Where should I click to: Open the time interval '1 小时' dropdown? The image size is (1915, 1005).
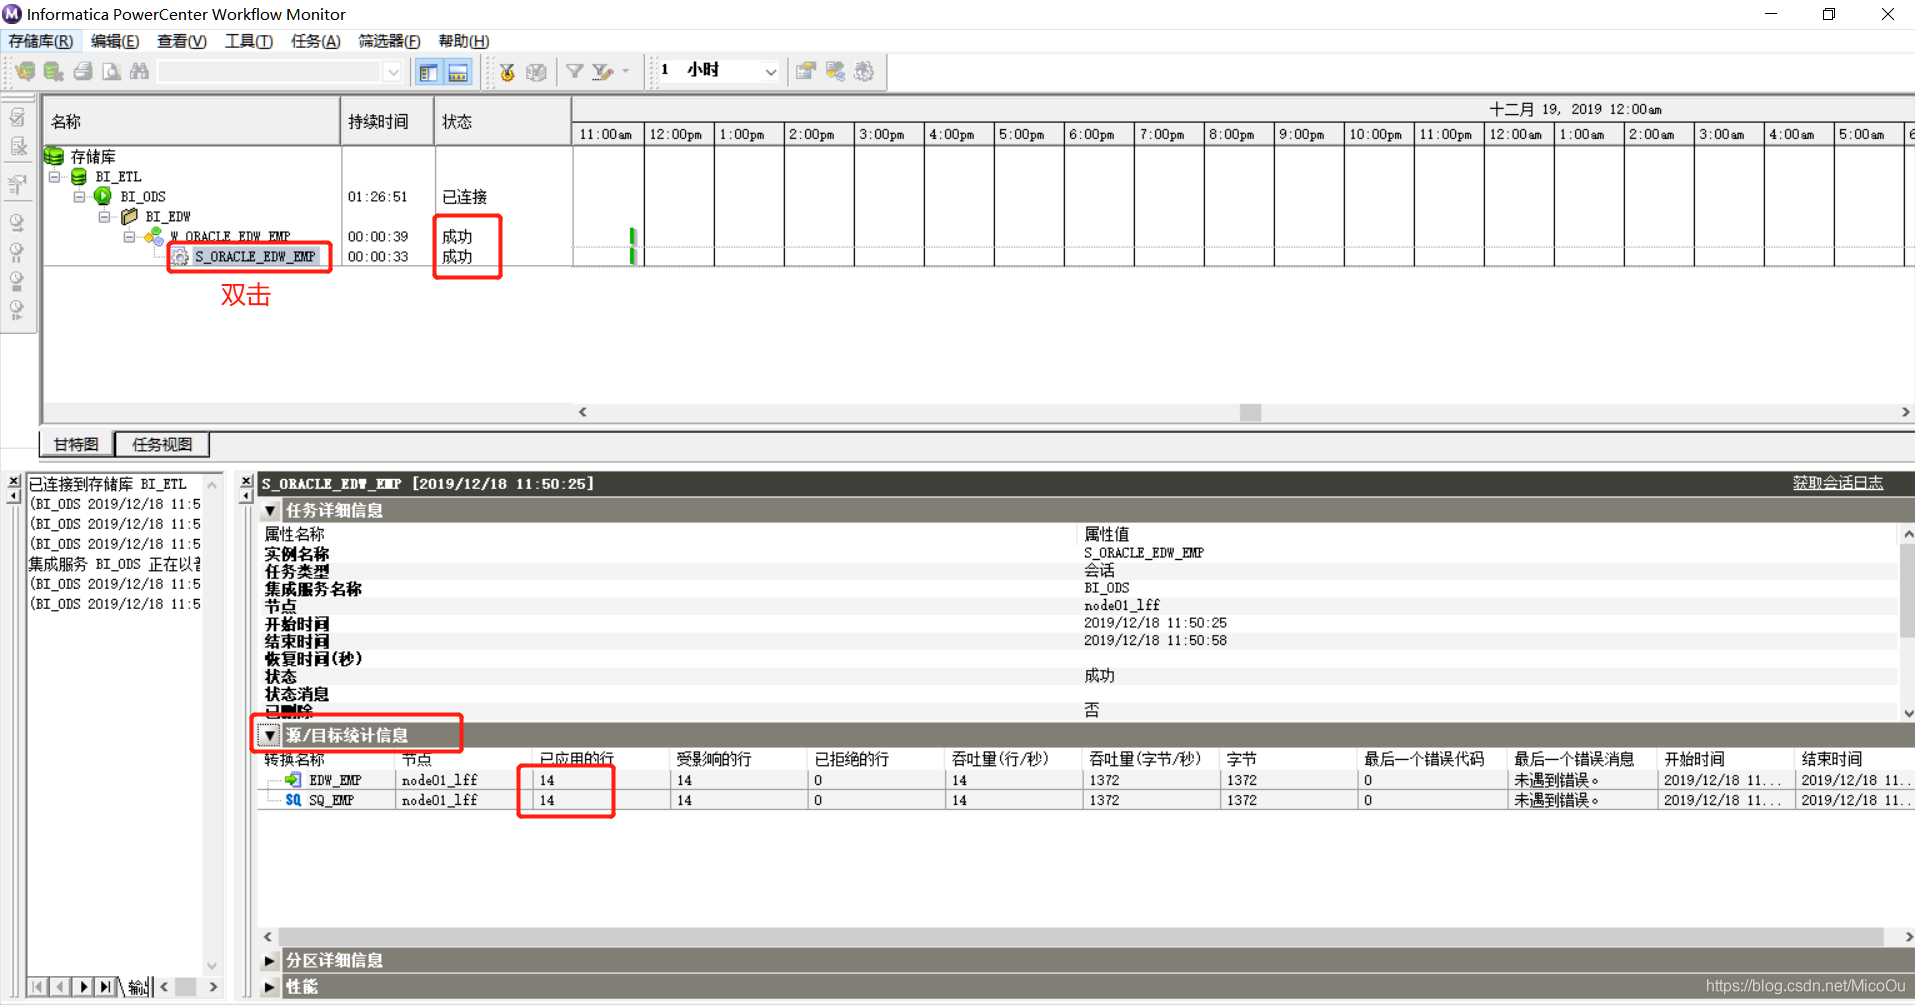[x=770, y=71]
